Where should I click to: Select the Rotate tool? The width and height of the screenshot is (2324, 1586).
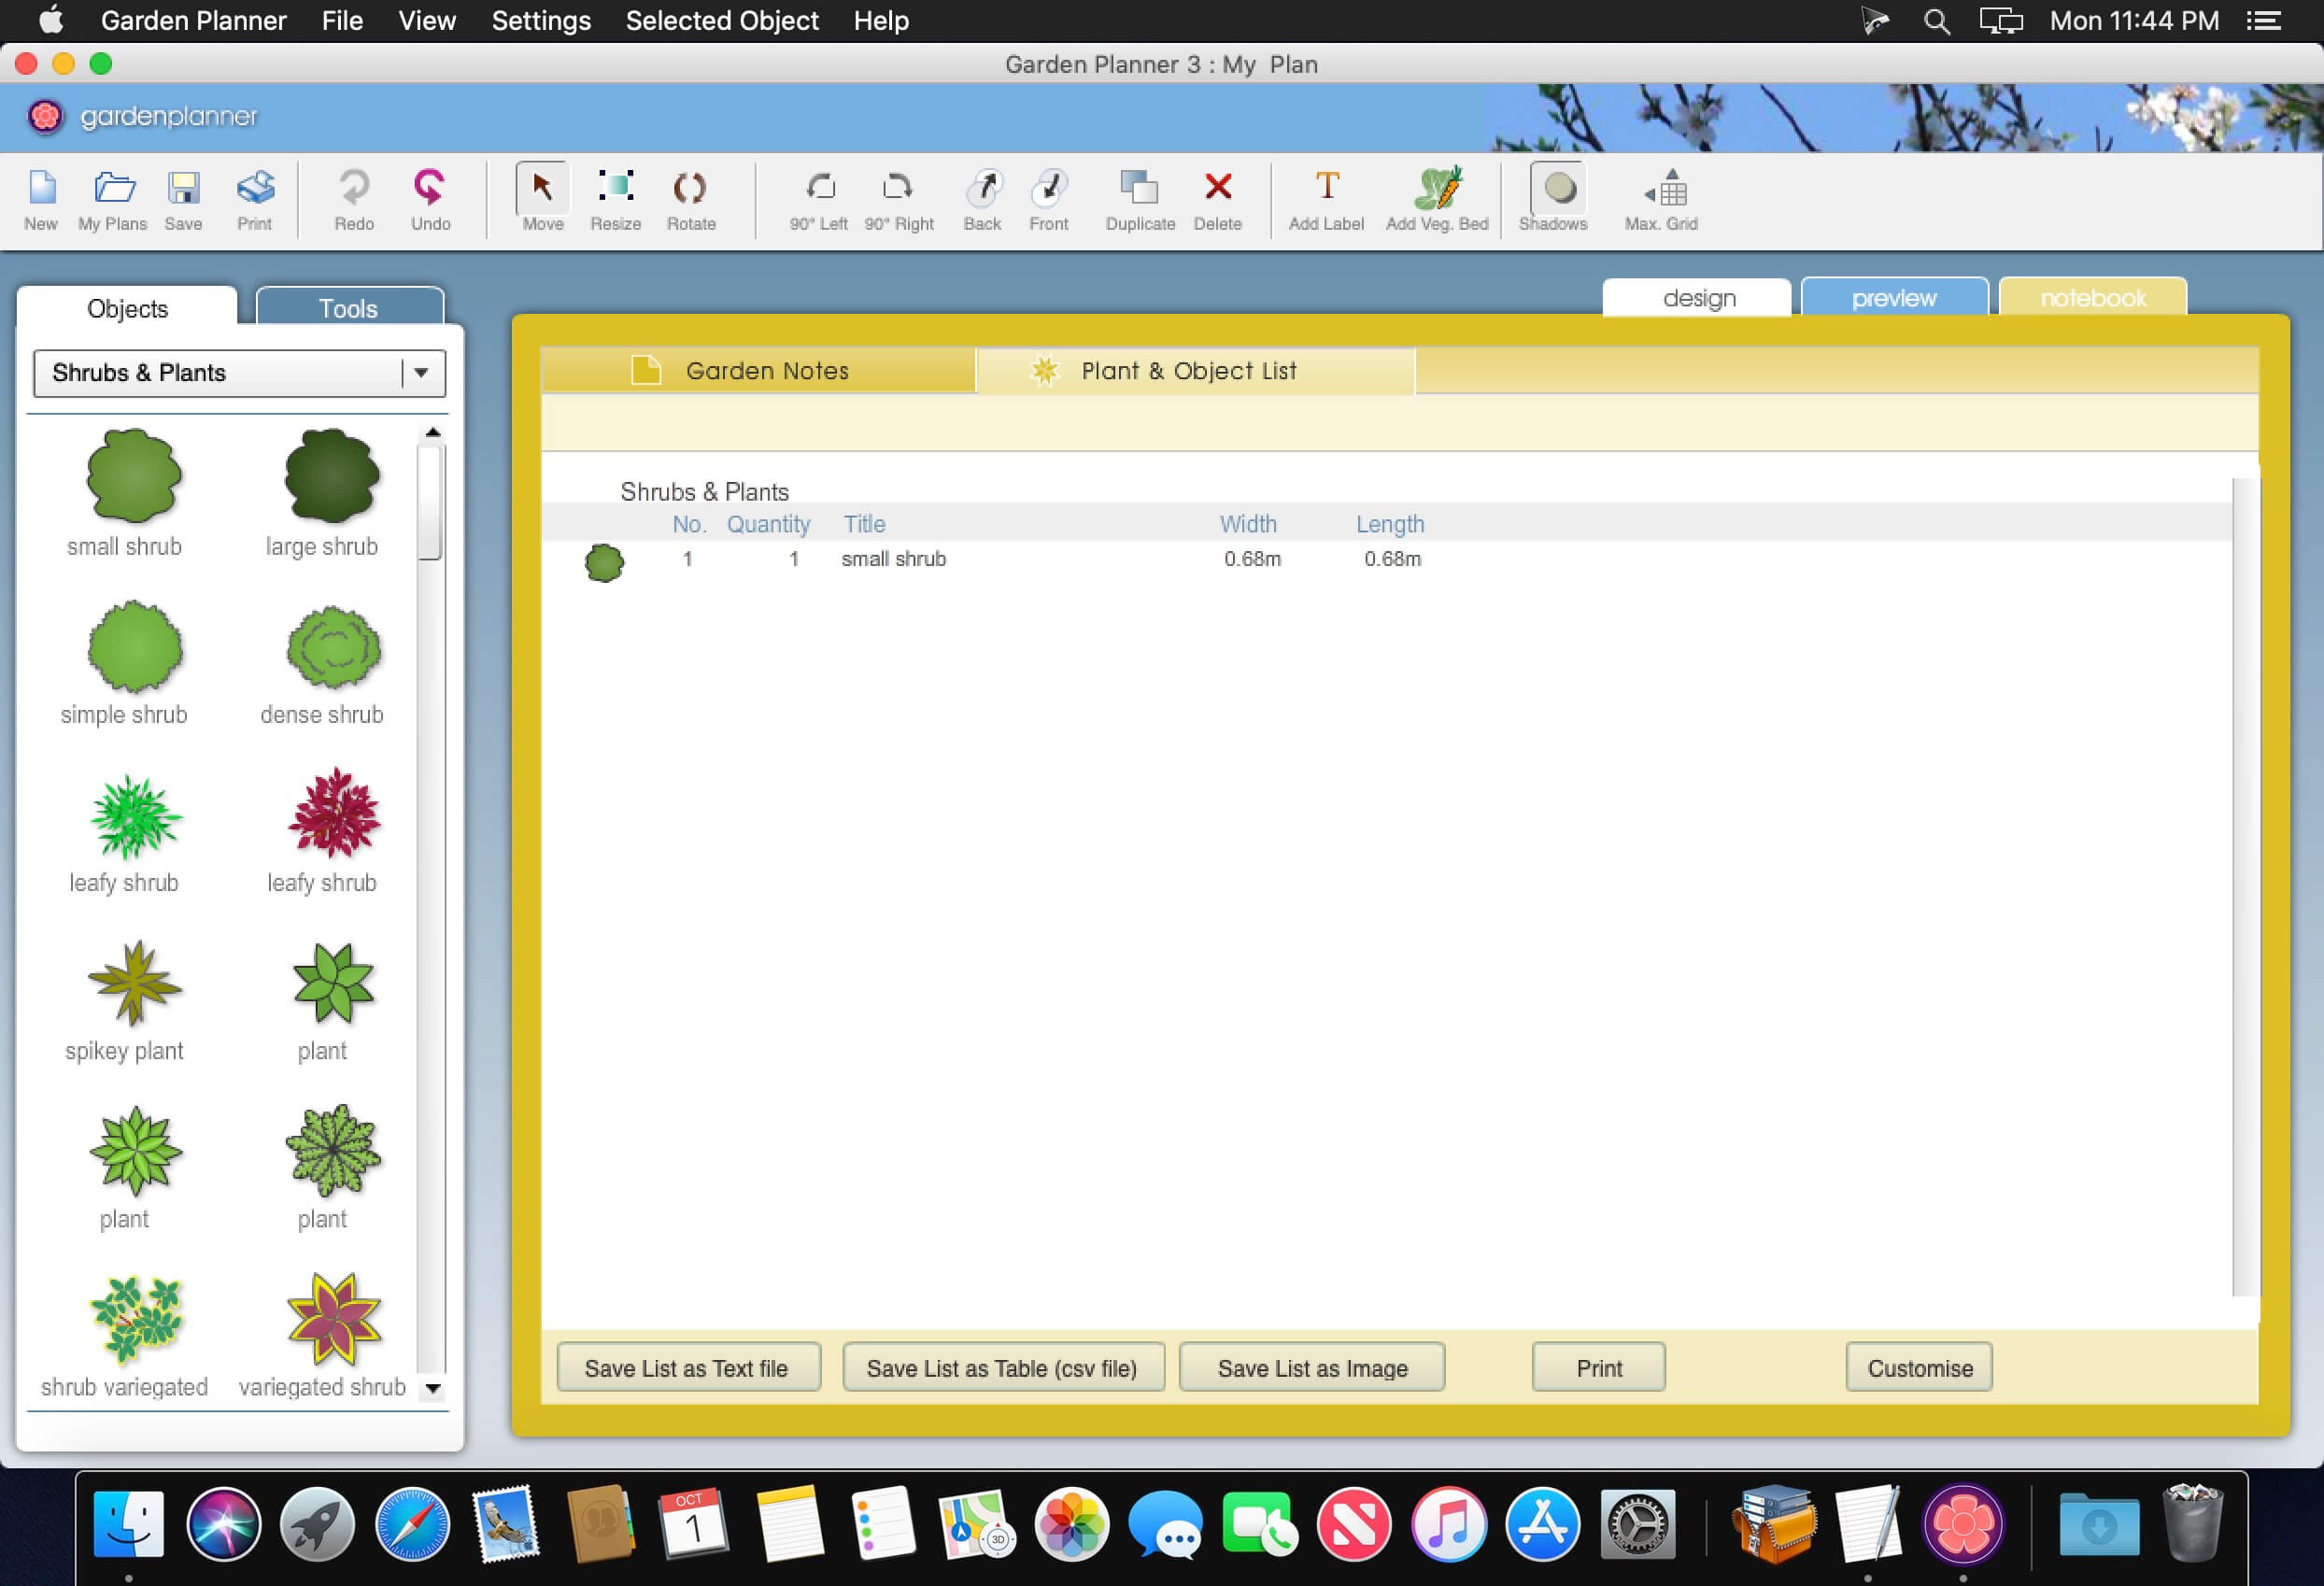[690, 189]
